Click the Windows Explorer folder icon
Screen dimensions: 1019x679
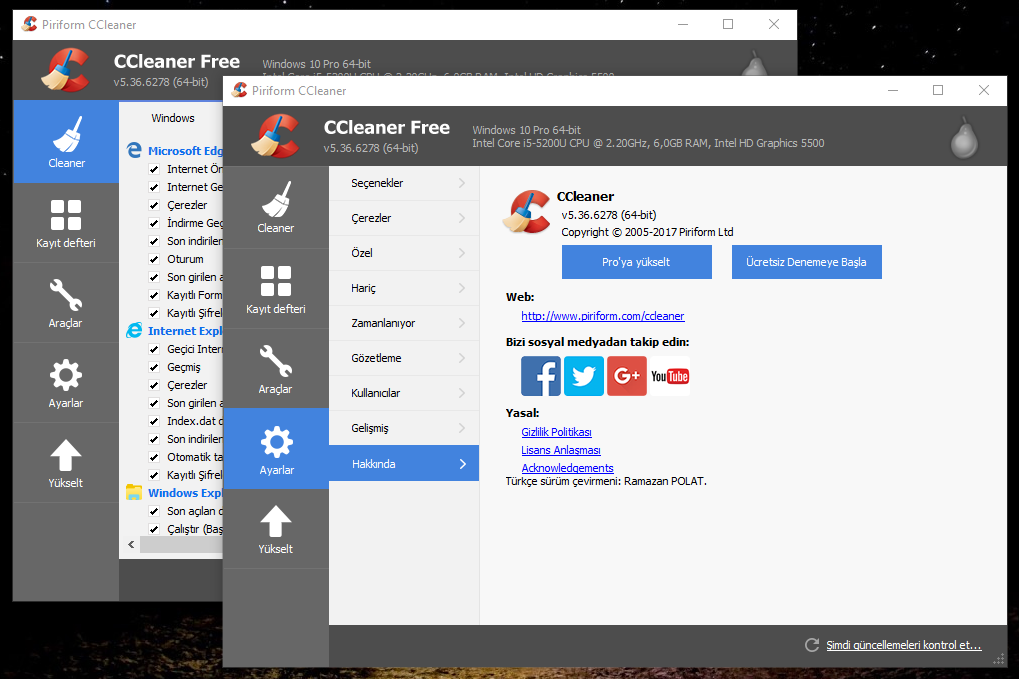pos(134,492)
